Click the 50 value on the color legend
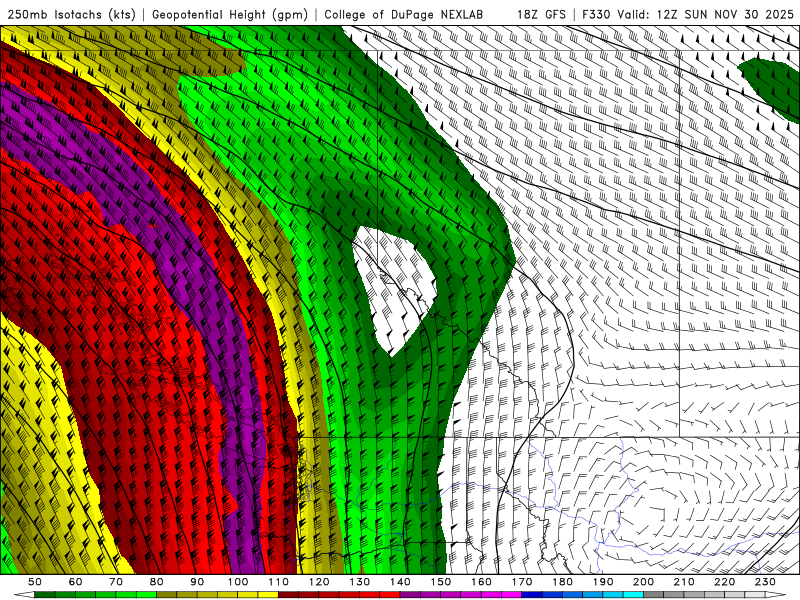Viewport: 800px width, 600px height. 35,581
